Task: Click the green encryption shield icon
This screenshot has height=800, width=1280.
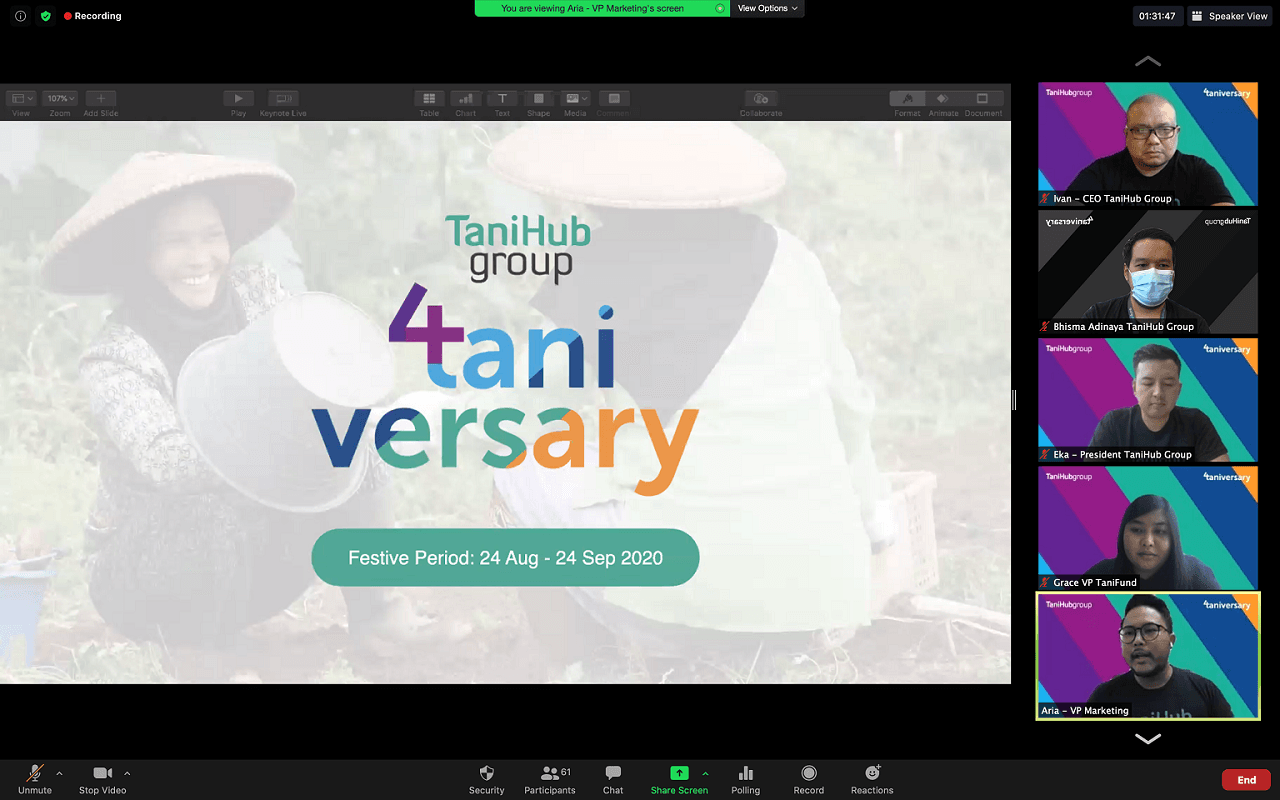Action: (x=45, y=16)
